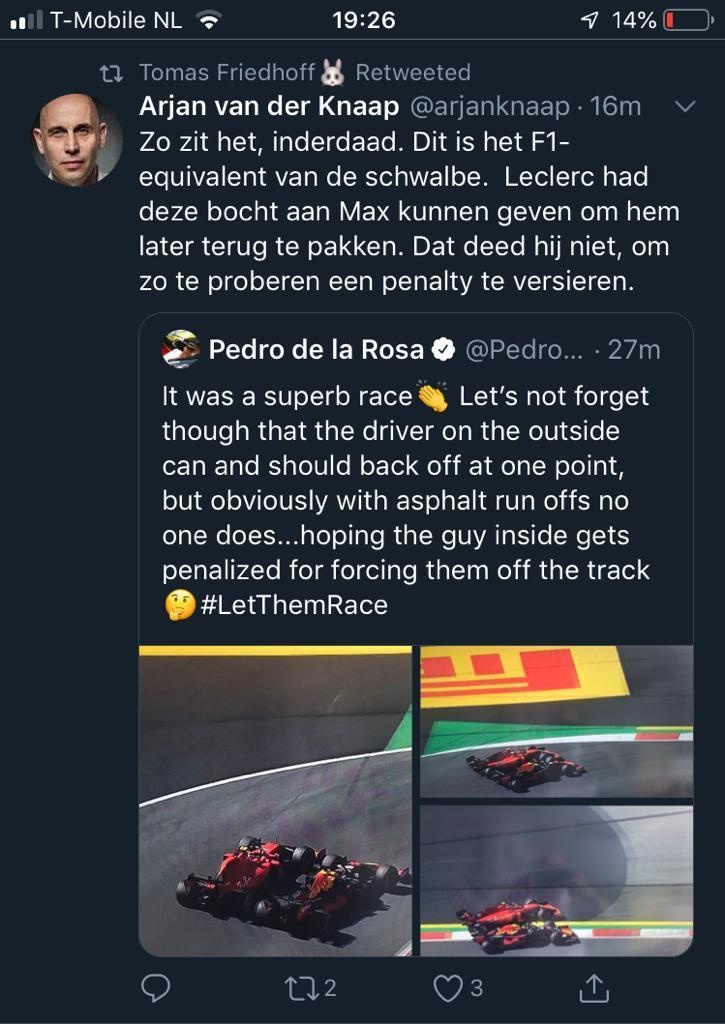Tap the Arjan van der Knaap display name
The image size is (725, 1024).
pyautogui.click(x=269, y=106)
